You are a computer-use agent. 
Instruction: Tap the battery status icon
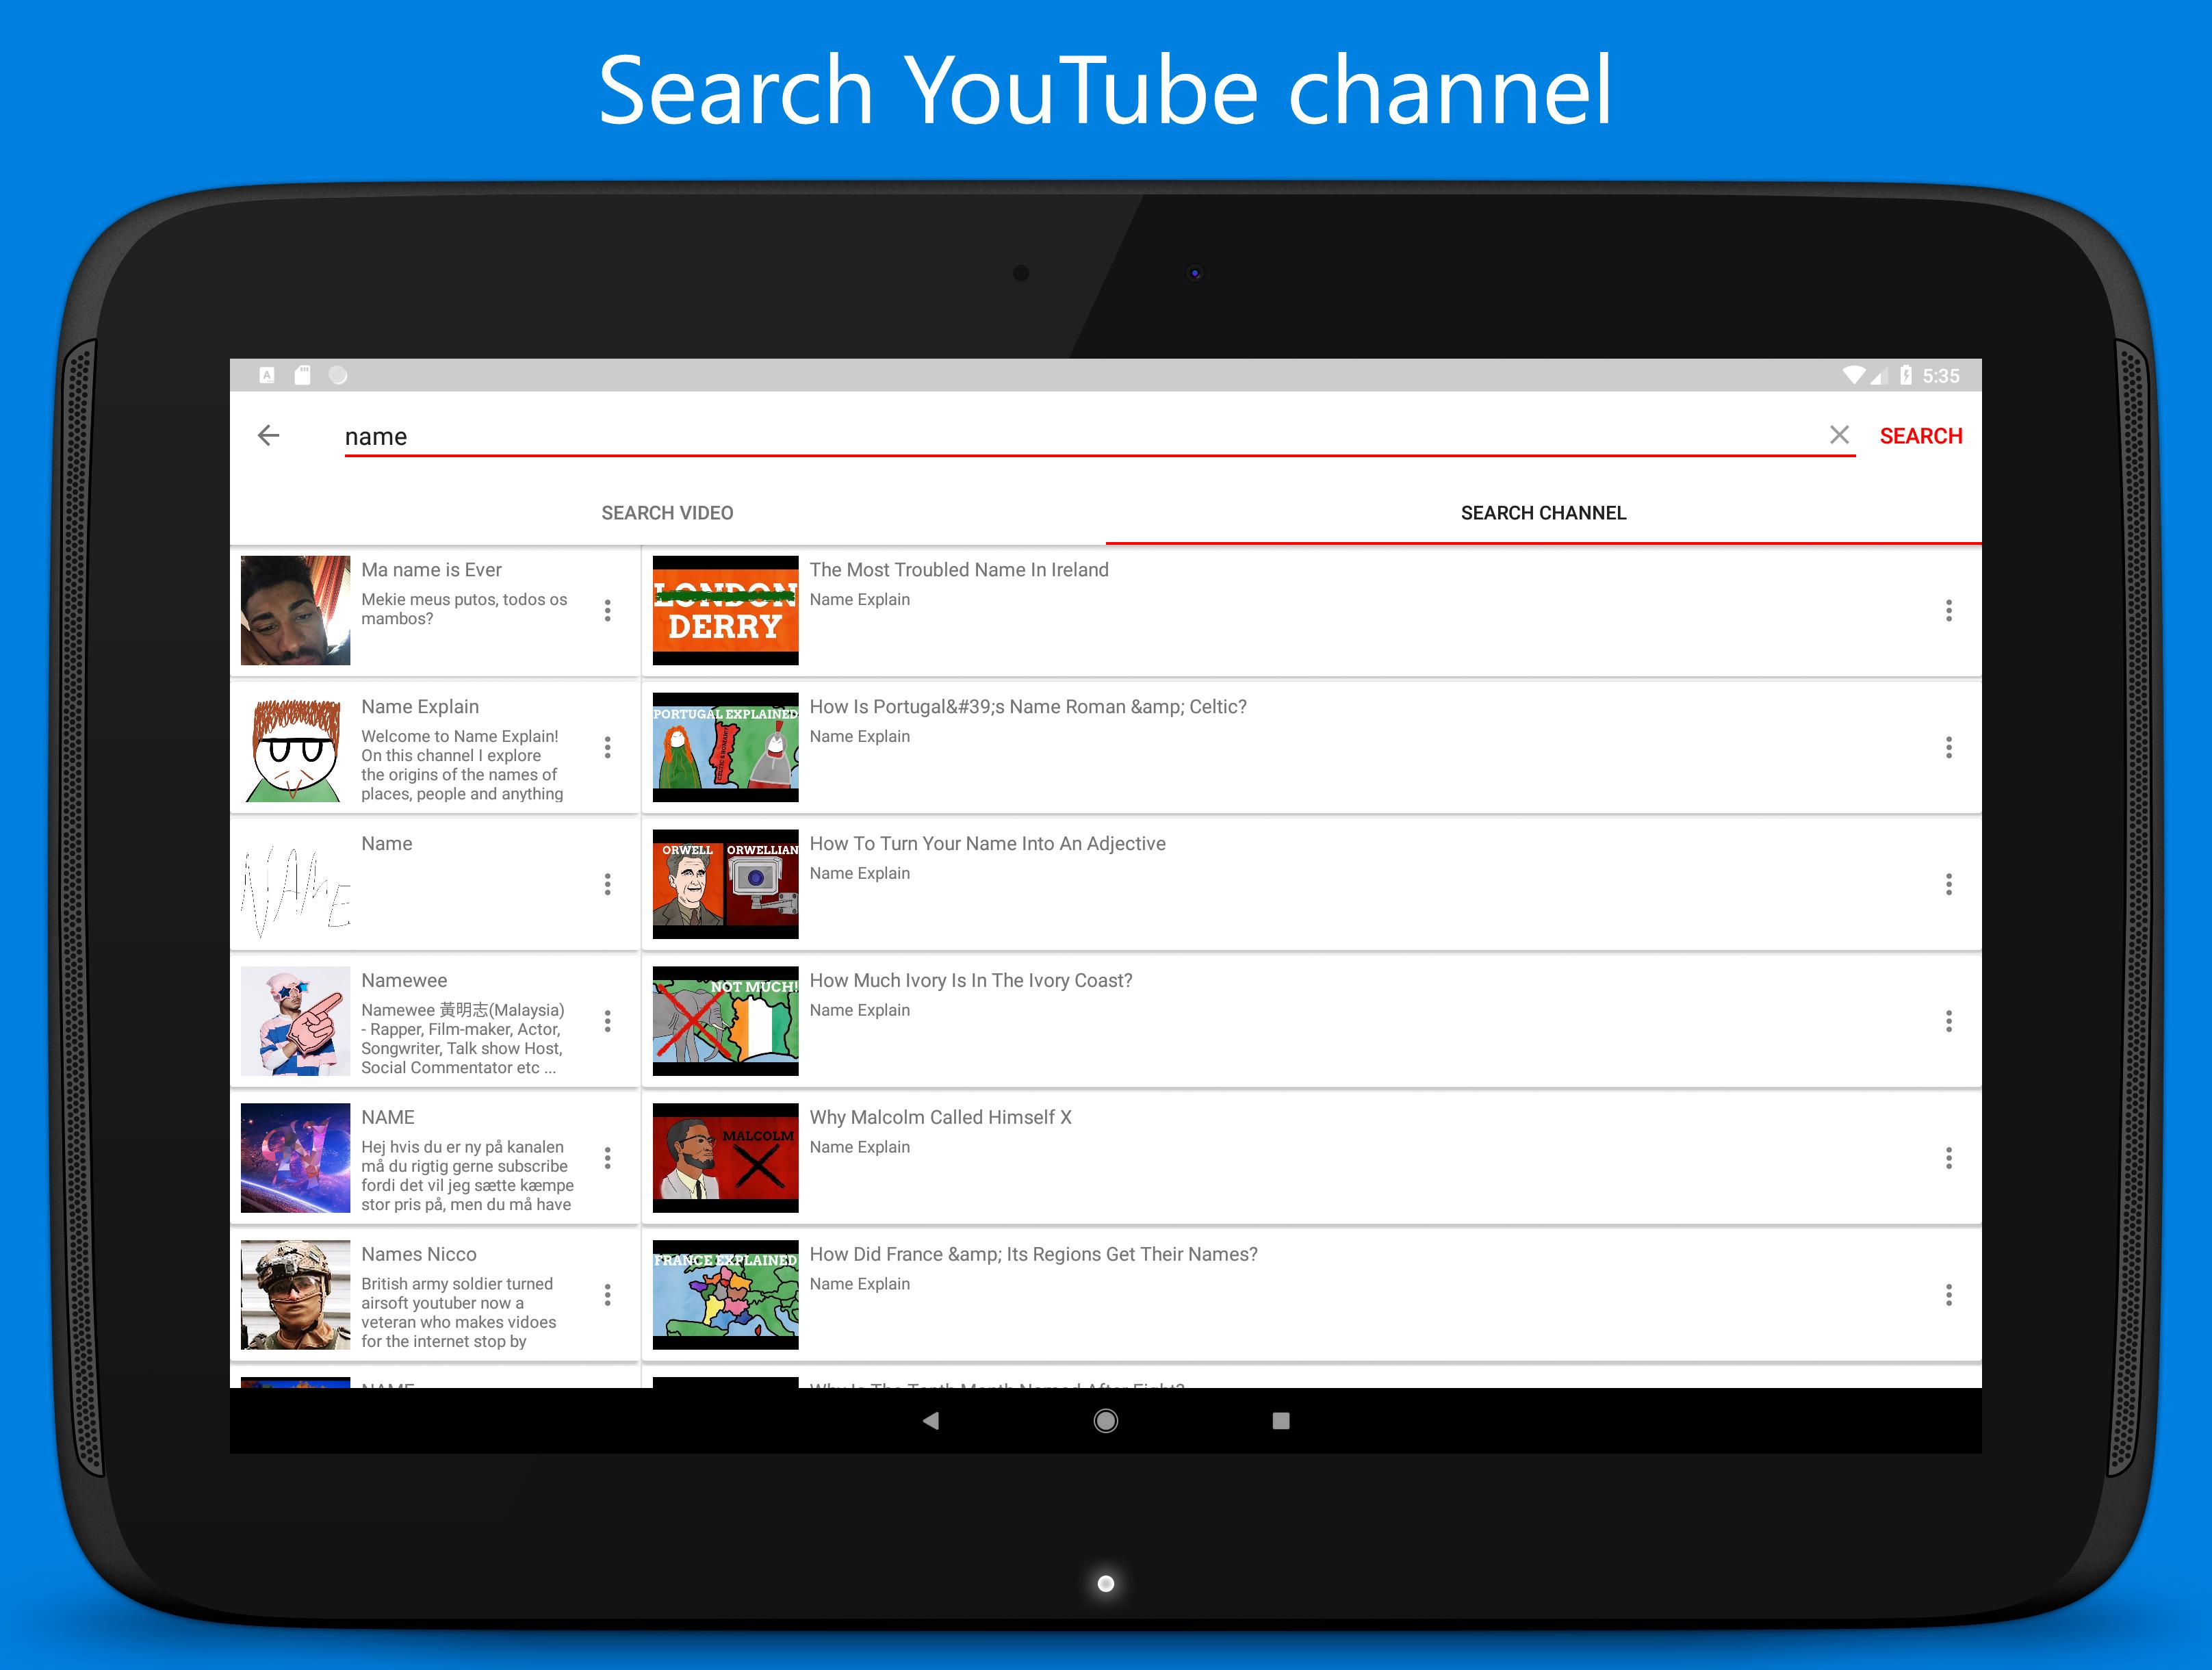coord(1905,375)
